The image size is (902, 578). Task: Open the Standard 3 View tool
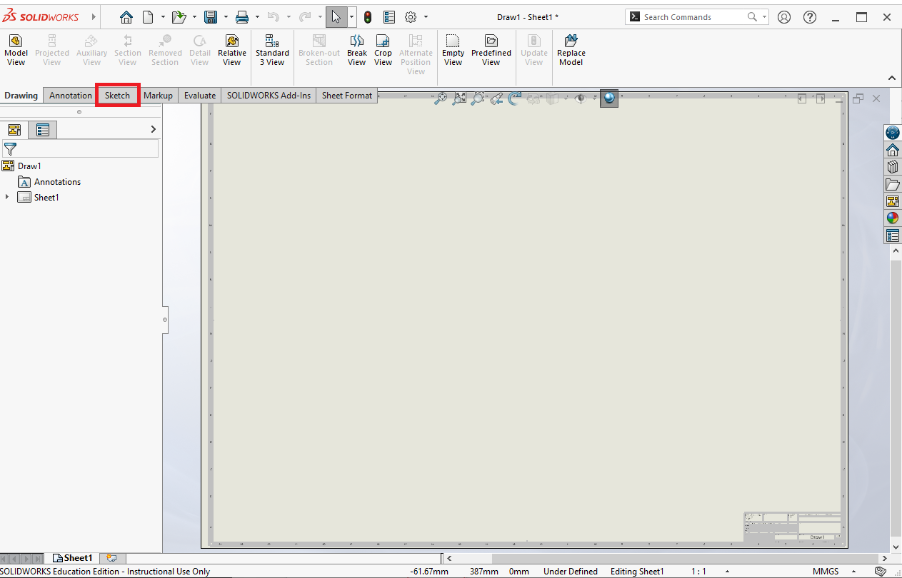point(272,48)
